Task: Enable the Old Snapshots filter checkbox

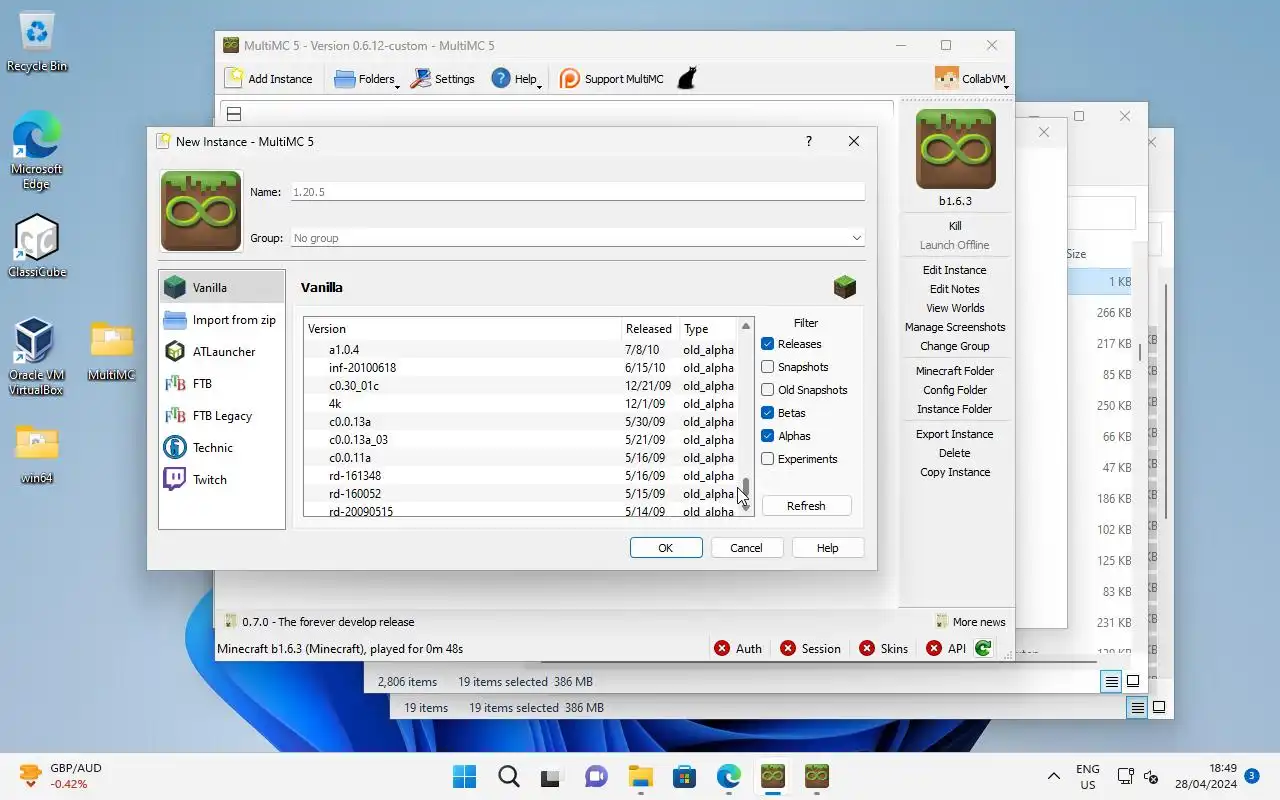Action: point(768,390)
